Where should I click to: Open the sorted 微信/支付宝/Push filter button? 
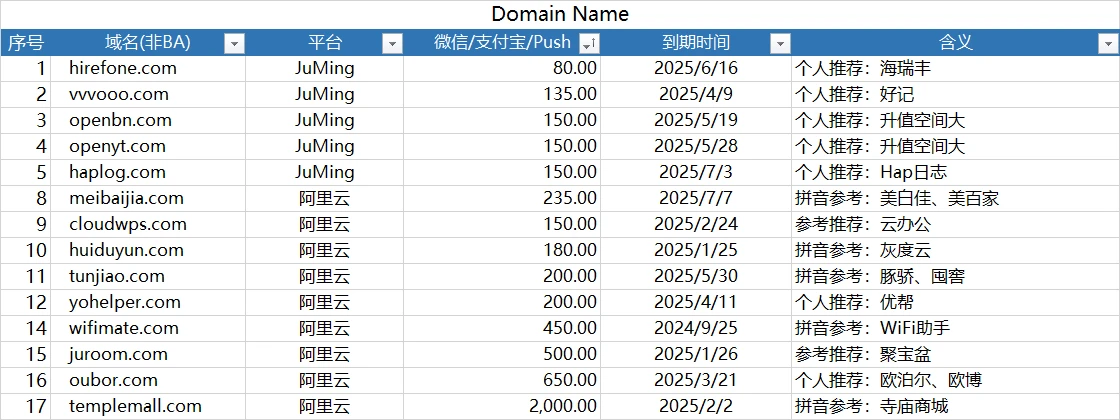tap(589, 43)
